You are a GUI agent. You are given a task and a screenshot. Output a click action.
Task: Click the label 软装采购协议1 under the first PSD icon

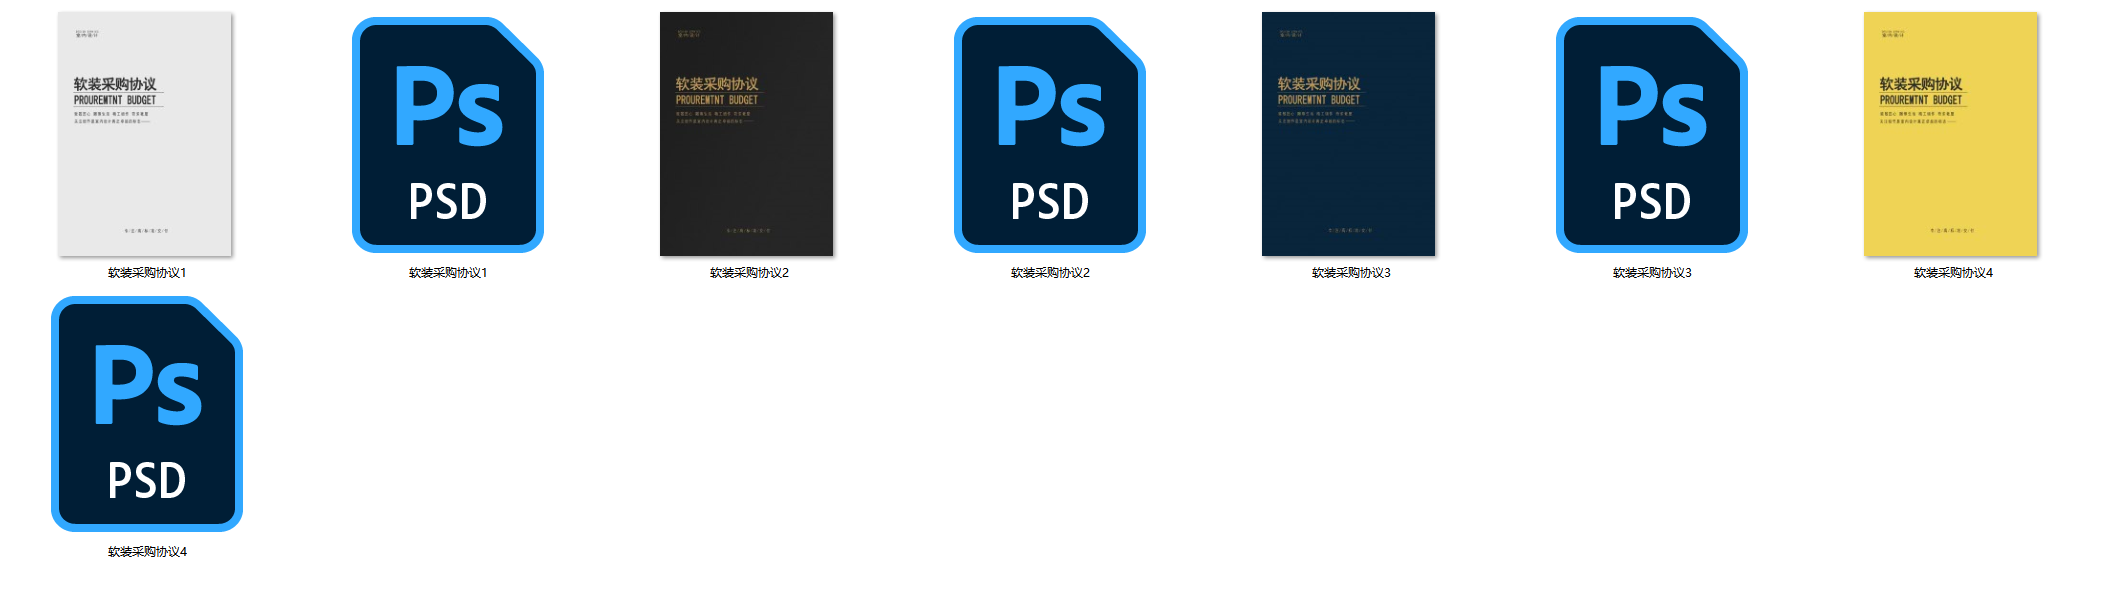448,273
